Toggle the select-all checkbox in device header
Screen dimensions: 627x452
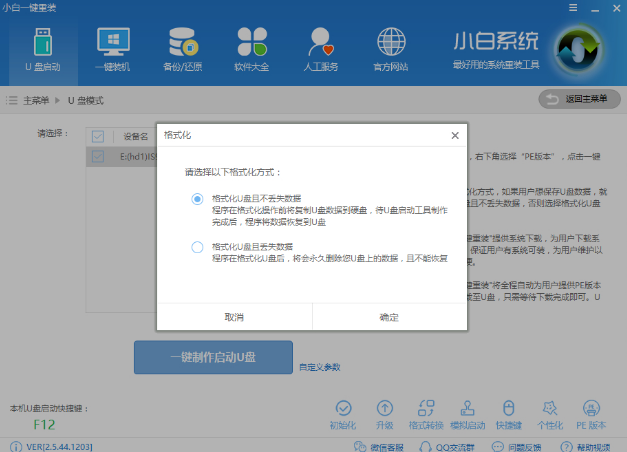click(98, 136)
